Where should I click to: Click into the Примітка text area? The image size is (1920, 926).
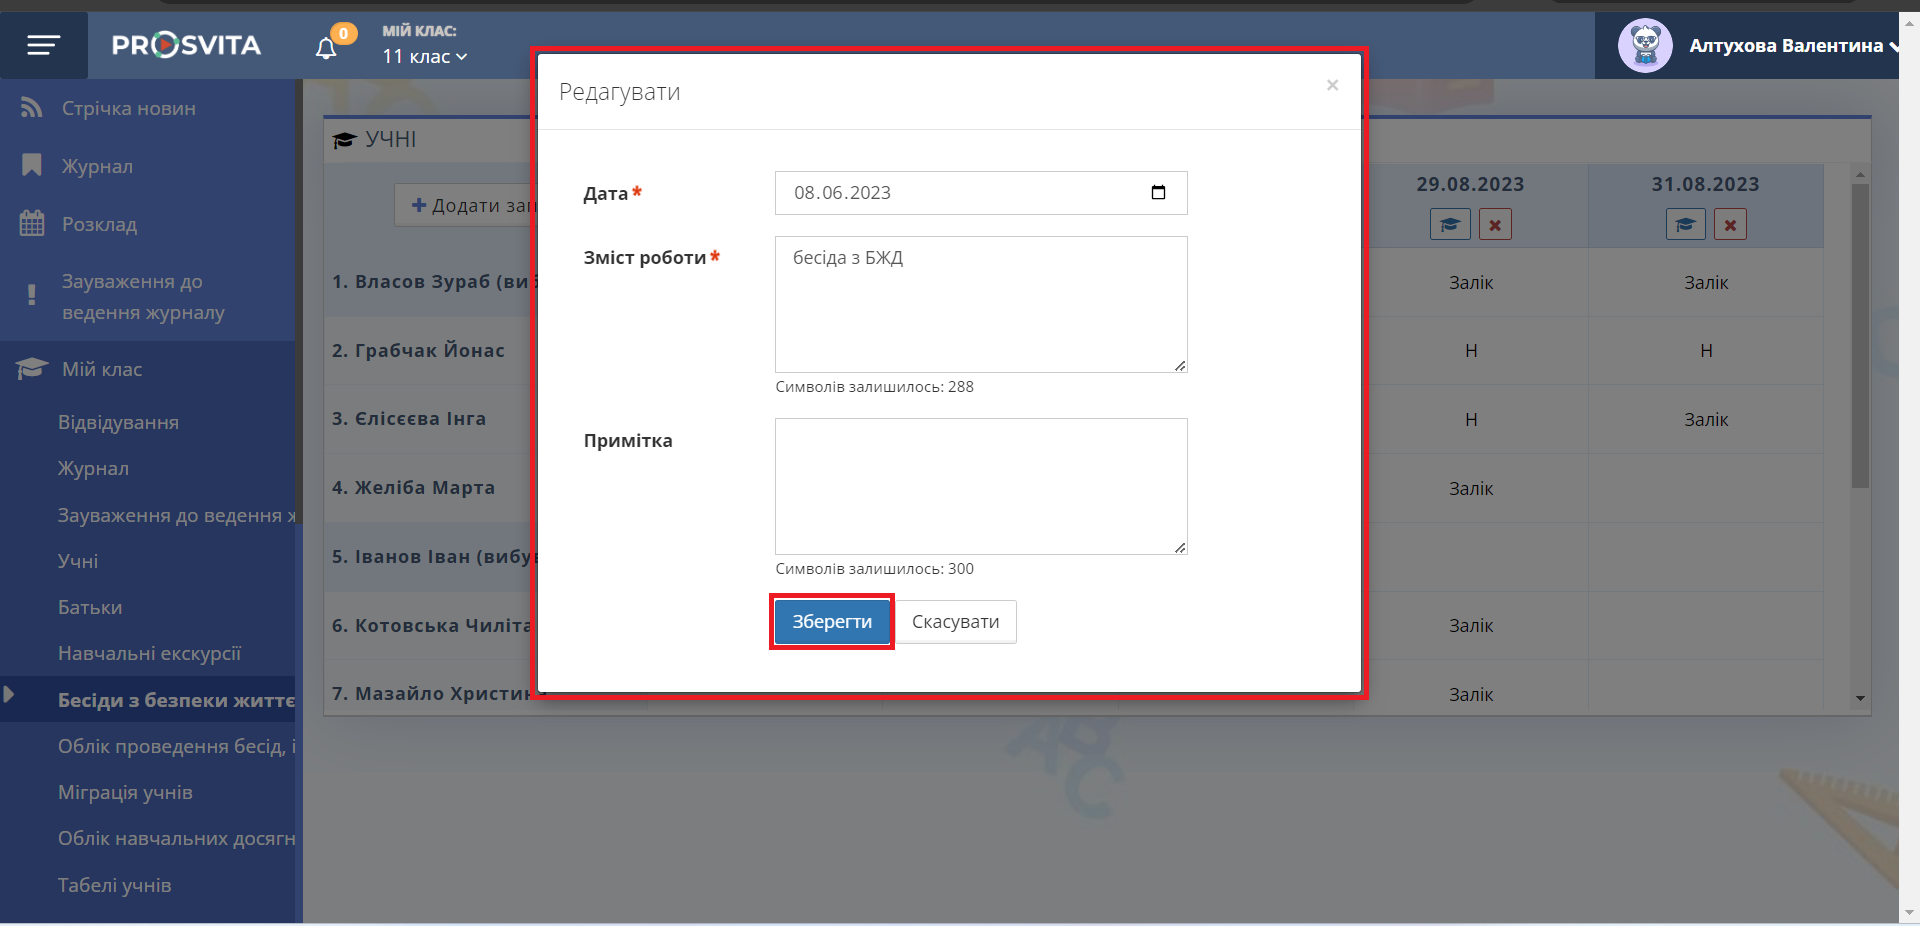[x=980, y=486]
